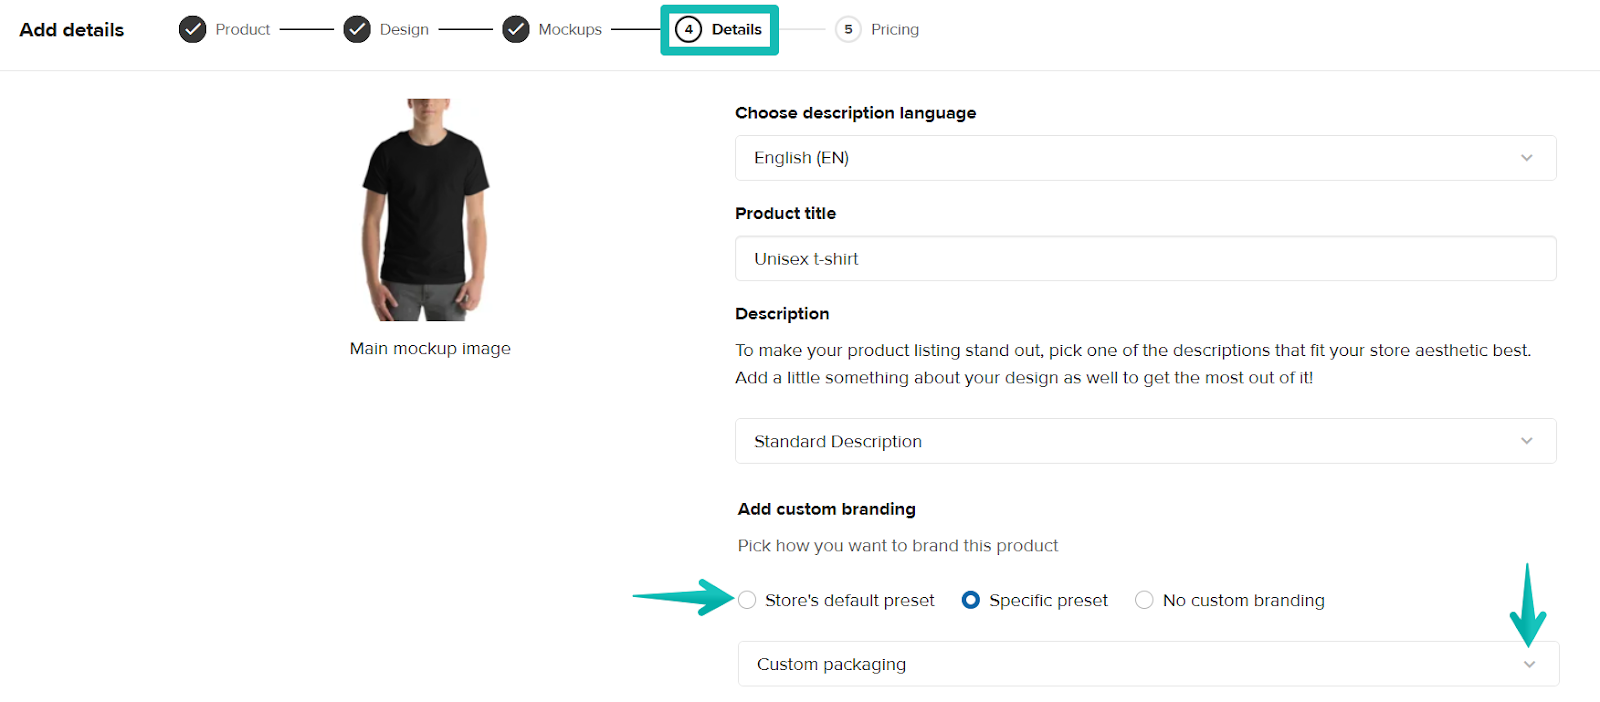1600x702 pixels.
Task: Go to the Pricing step tab
Action: click(894, 30)
